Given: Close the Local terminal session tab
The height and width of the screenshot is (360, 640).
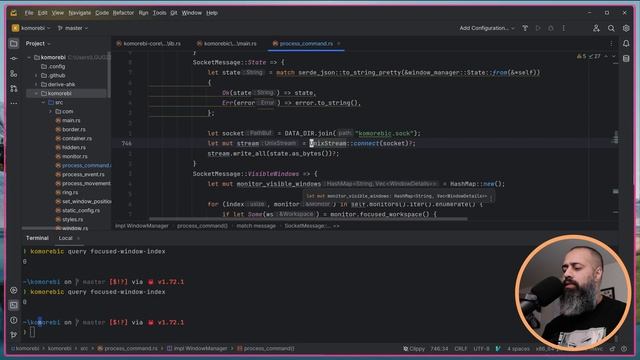Looking at the screenshot, I should pos(78,238).
